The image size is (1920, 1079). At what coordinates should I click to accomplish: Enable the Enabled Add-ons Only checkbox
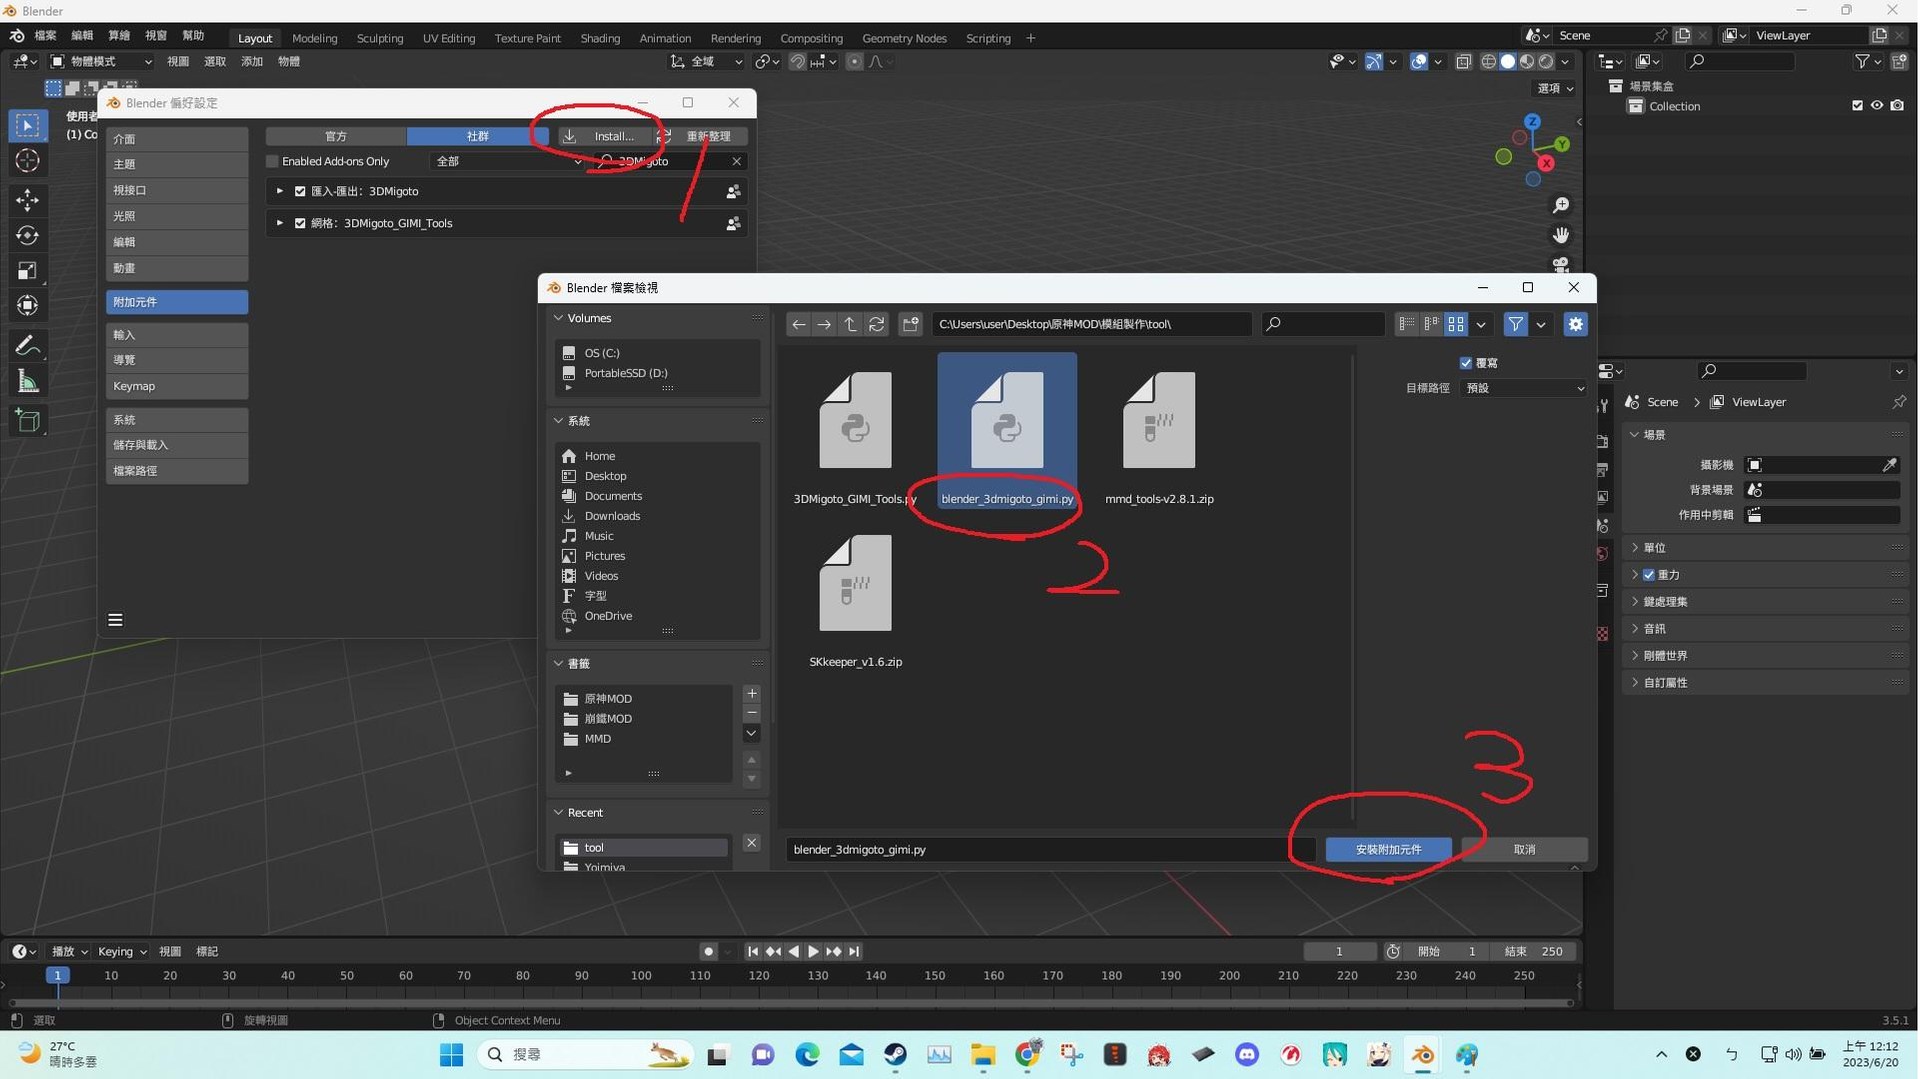coord(271,161)
